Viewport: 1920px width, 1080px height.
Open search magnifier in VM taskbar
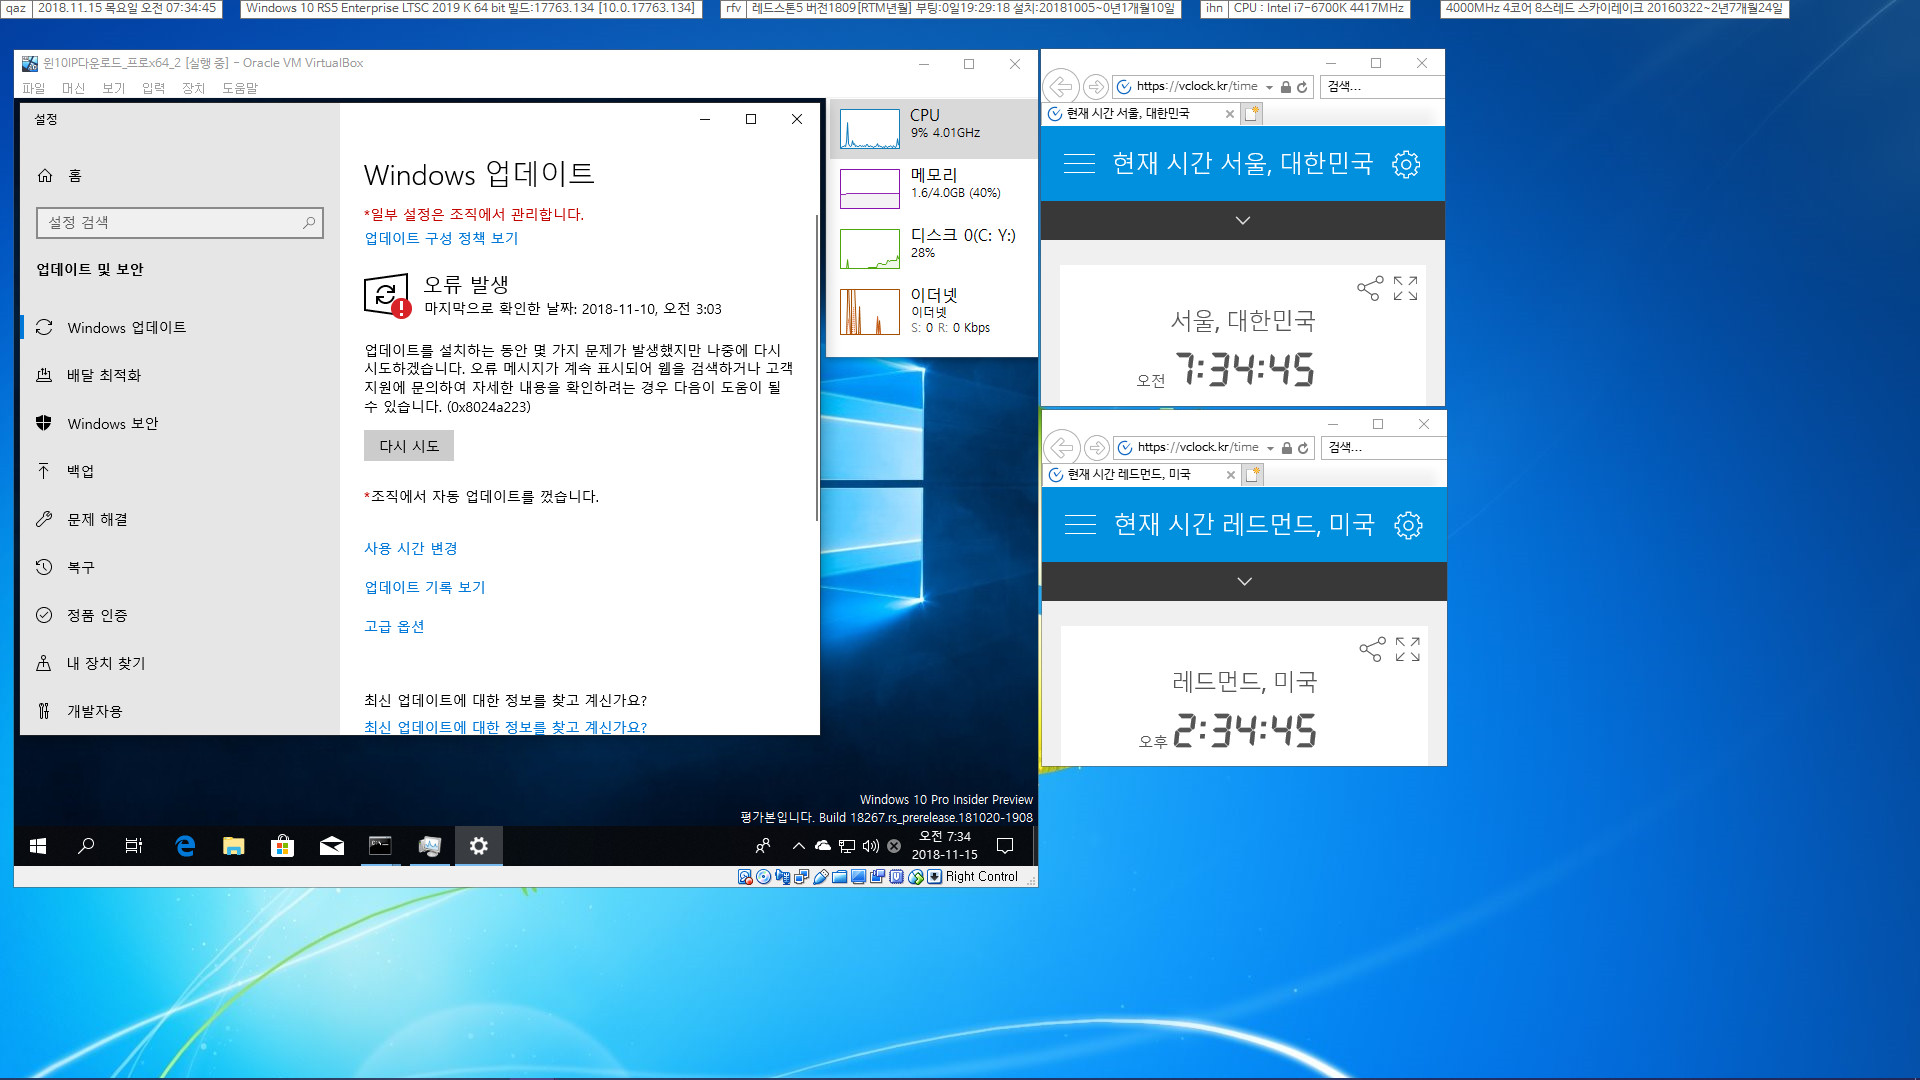[x=86, y=846]
